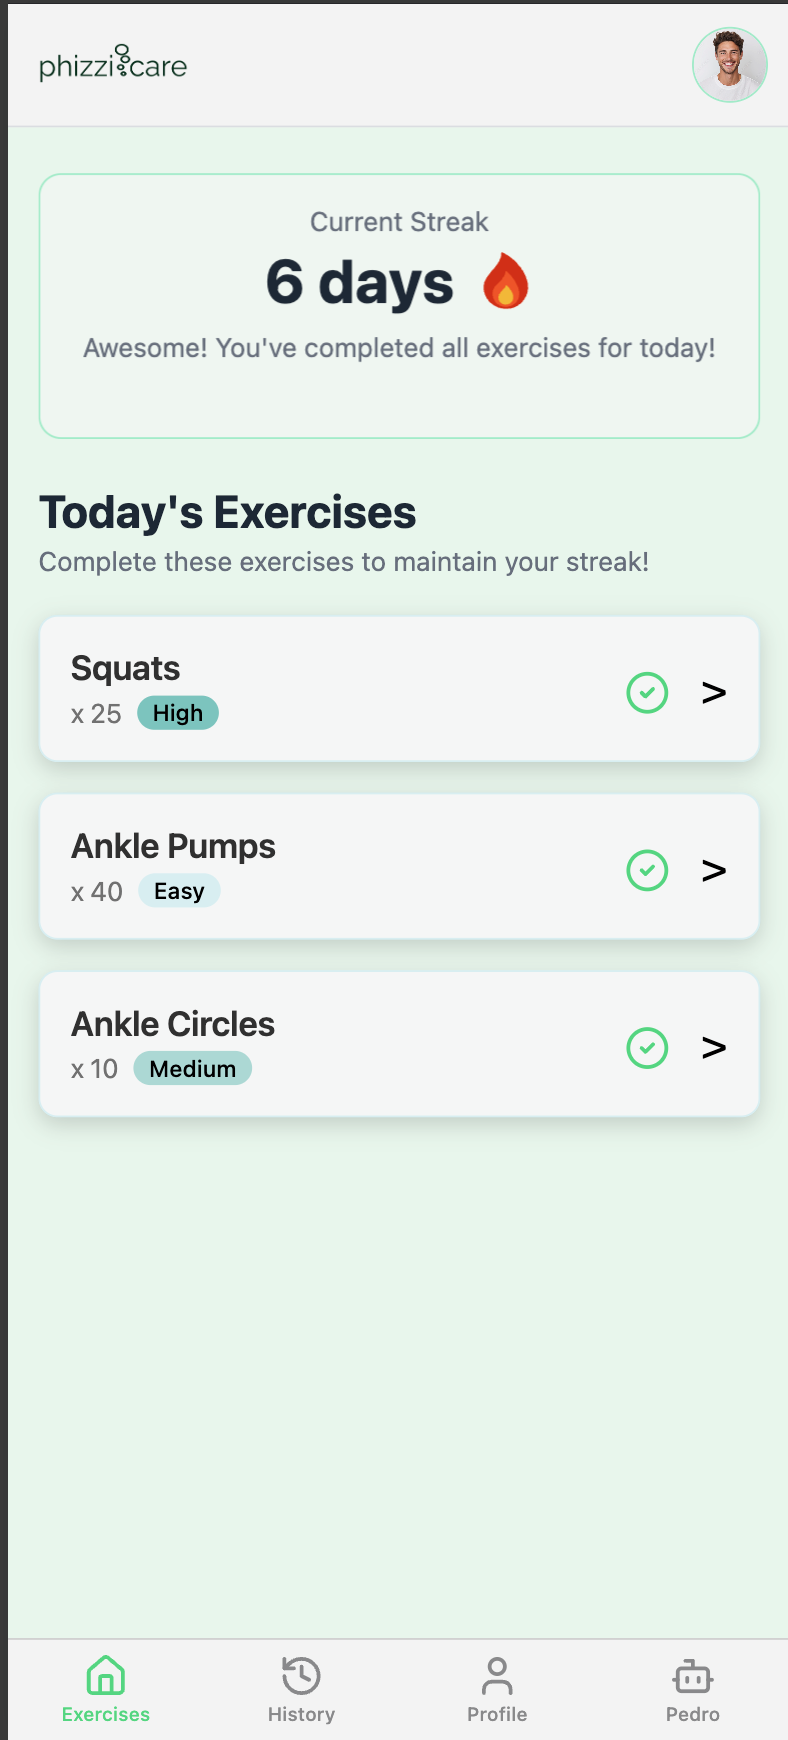The image size is (788, 1740).
Task: Open the Pedro robot icon
Action: coord(693,1675)
